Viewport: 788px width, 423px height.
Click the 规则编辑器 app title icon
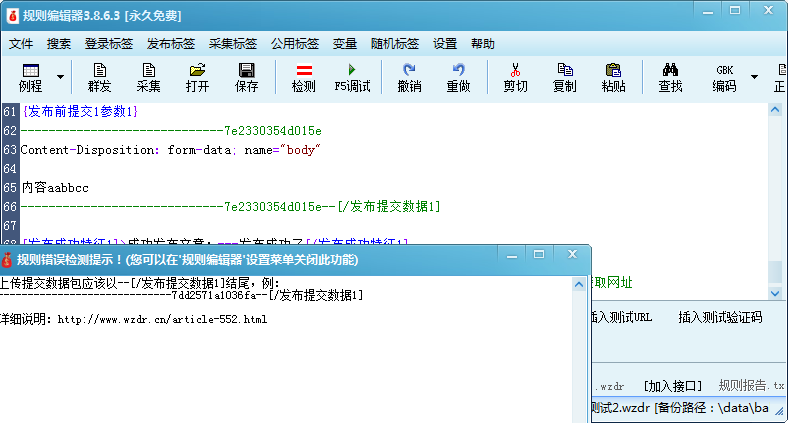[13, 16]
